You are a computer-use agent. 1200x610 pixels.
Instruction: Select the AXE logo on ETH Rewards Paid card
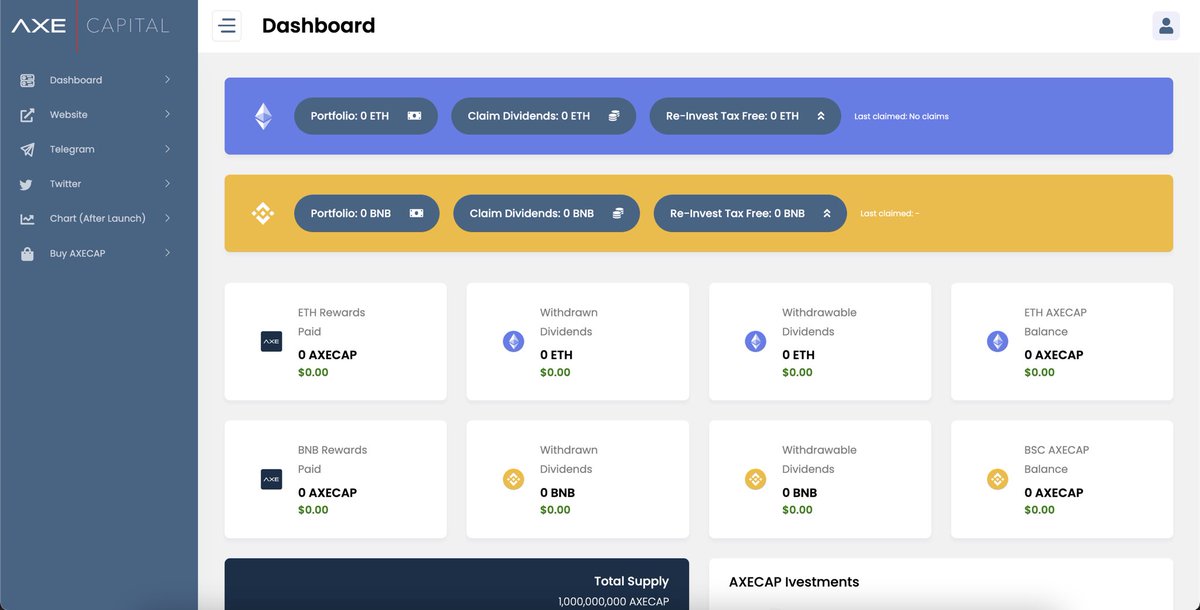click(x=271, y=341)
